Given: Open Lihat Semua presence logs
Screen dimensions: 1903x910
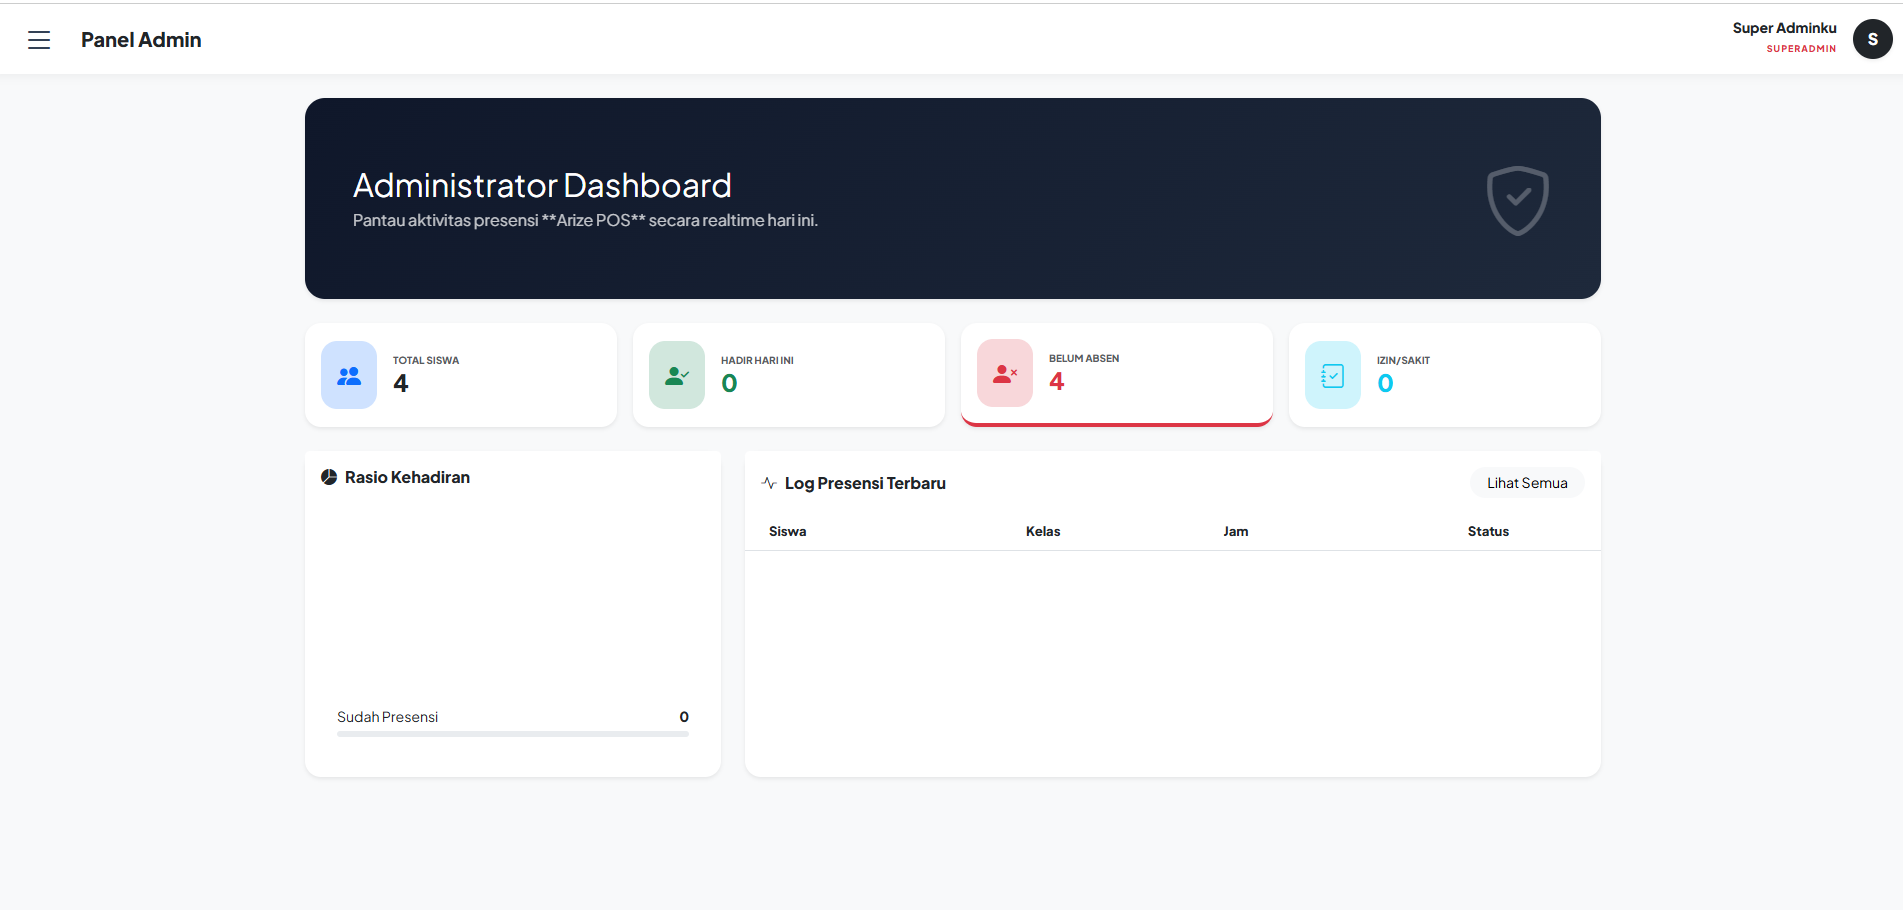Looking at the screenshot, I should click(x=1526, y=482).
